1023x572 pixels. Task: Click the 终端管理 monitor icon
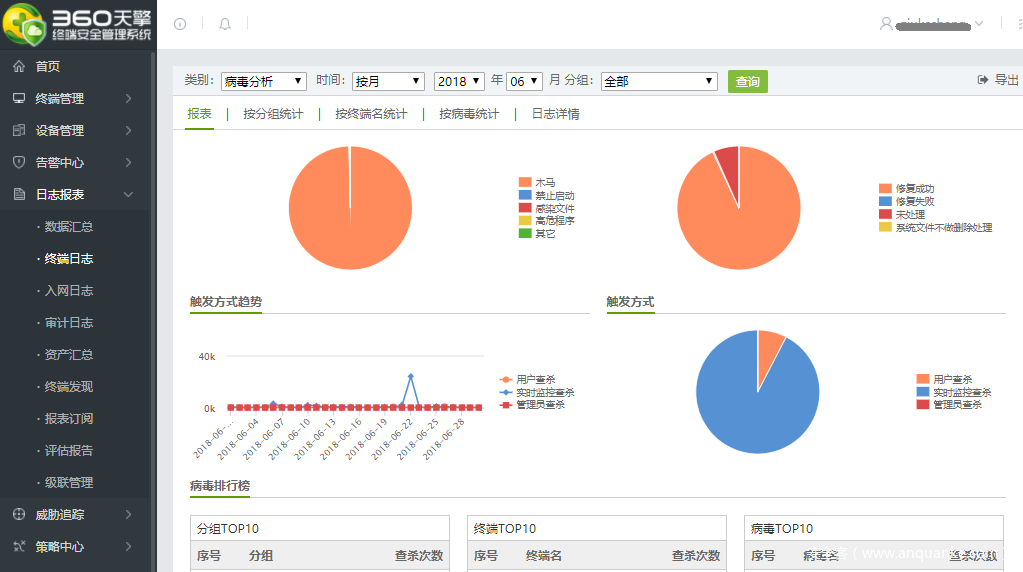18,98
